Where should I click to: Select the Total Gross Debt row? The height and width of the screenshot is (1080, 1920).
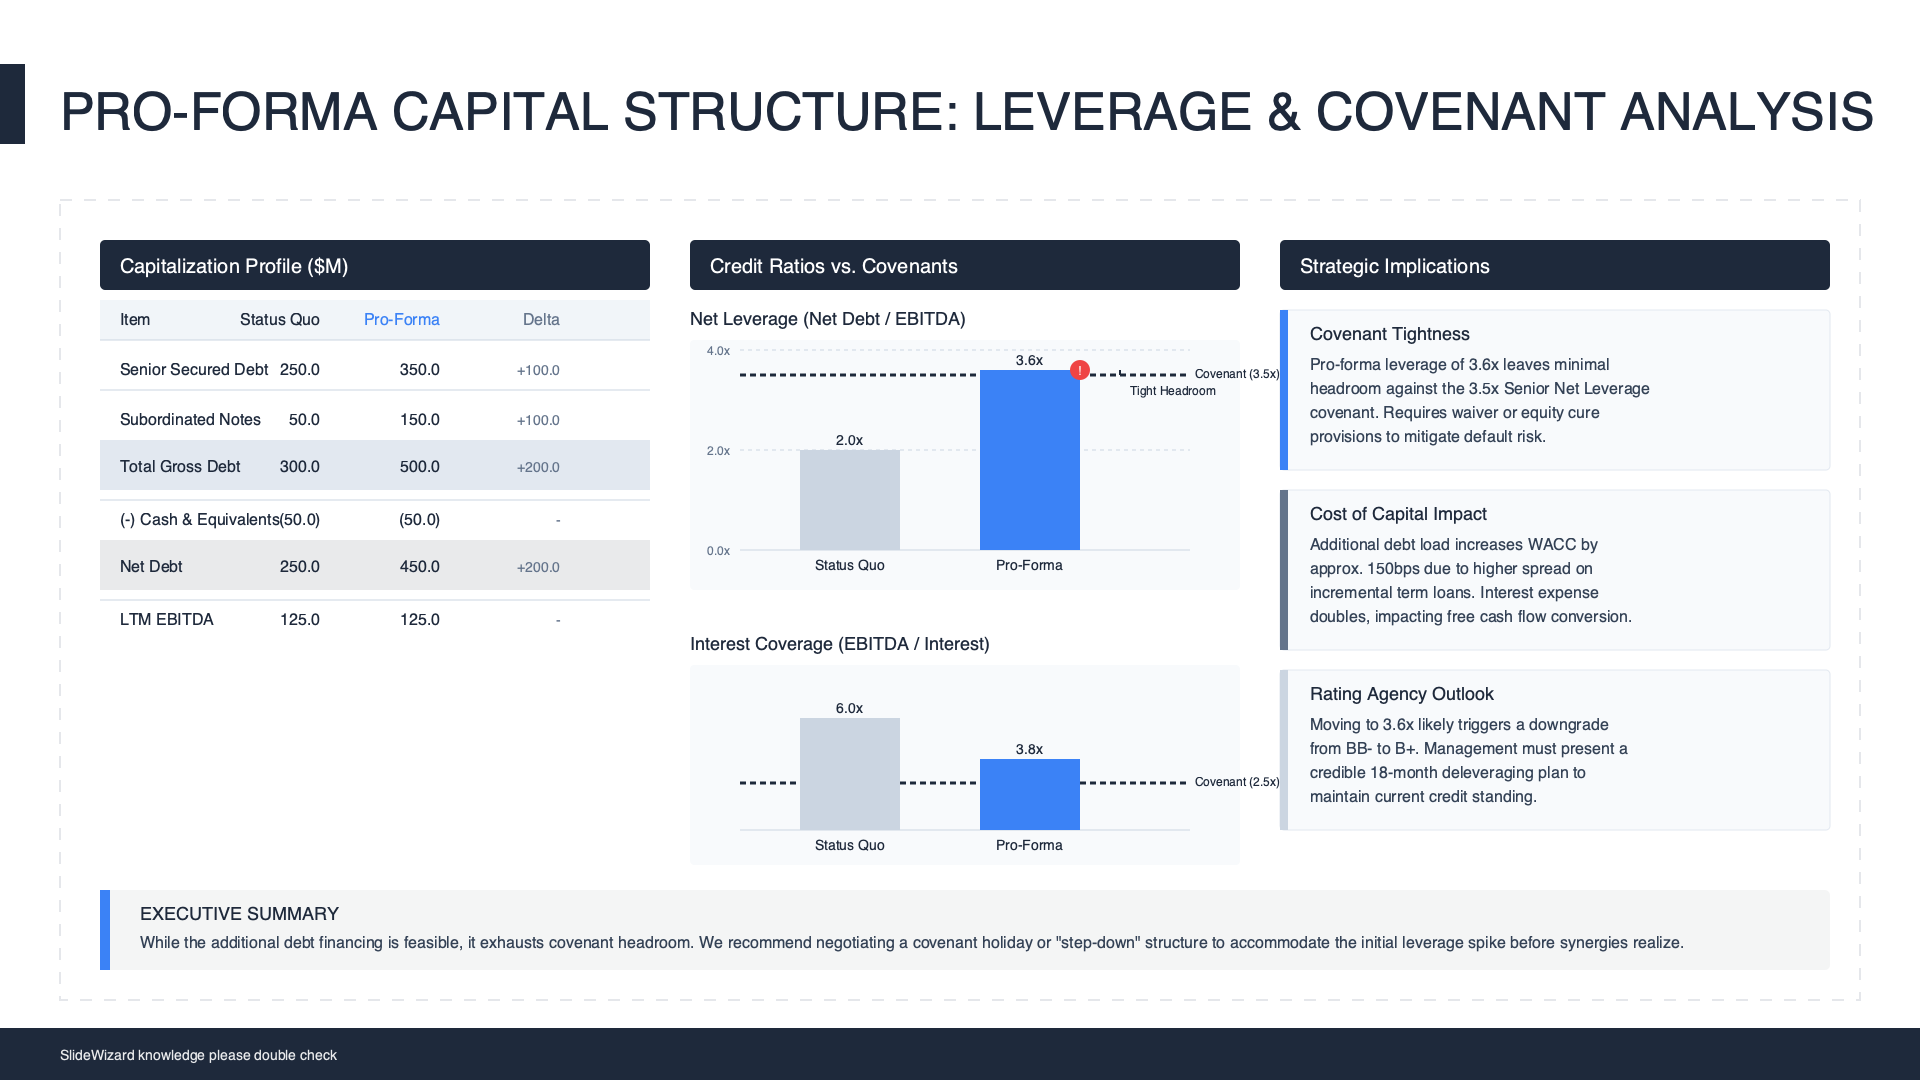tap(374, 466)
